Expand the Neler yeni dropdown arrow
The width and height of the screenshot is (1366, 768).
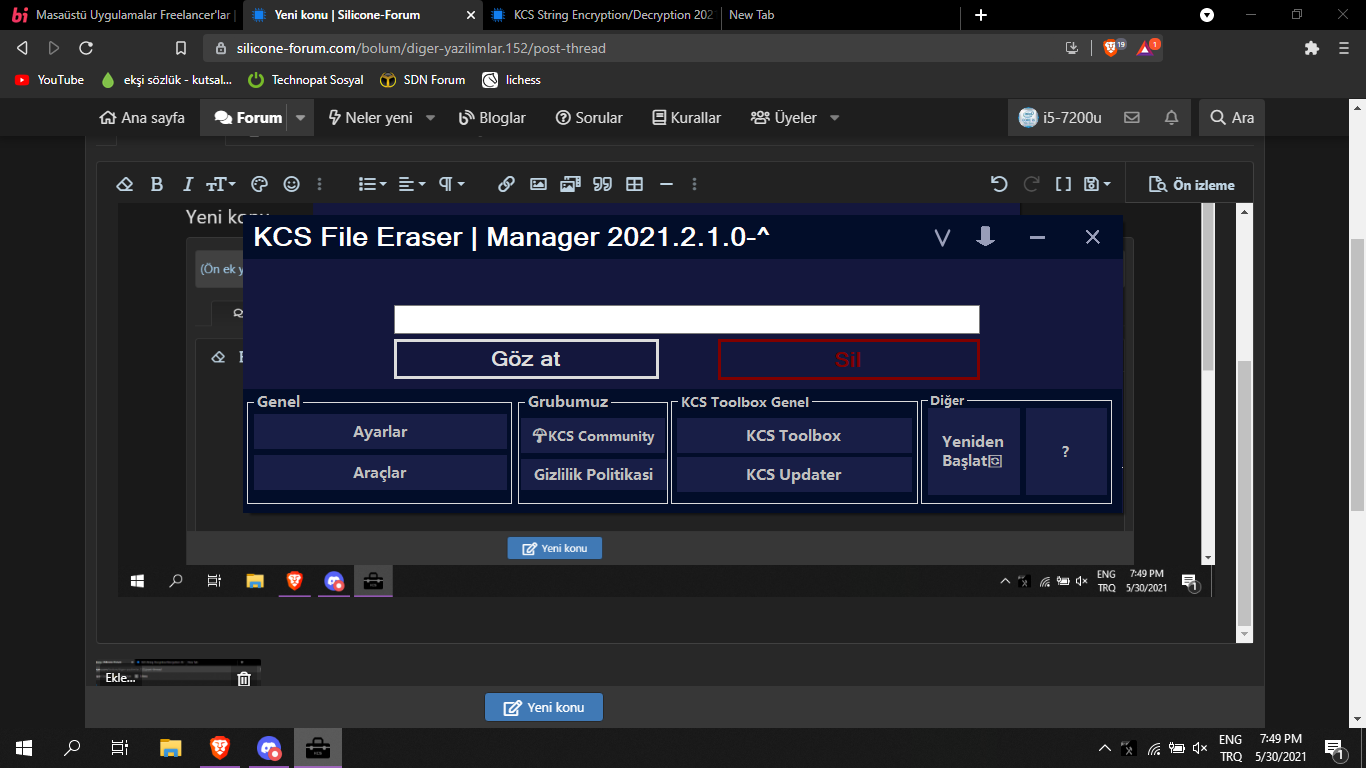point(431,118)
